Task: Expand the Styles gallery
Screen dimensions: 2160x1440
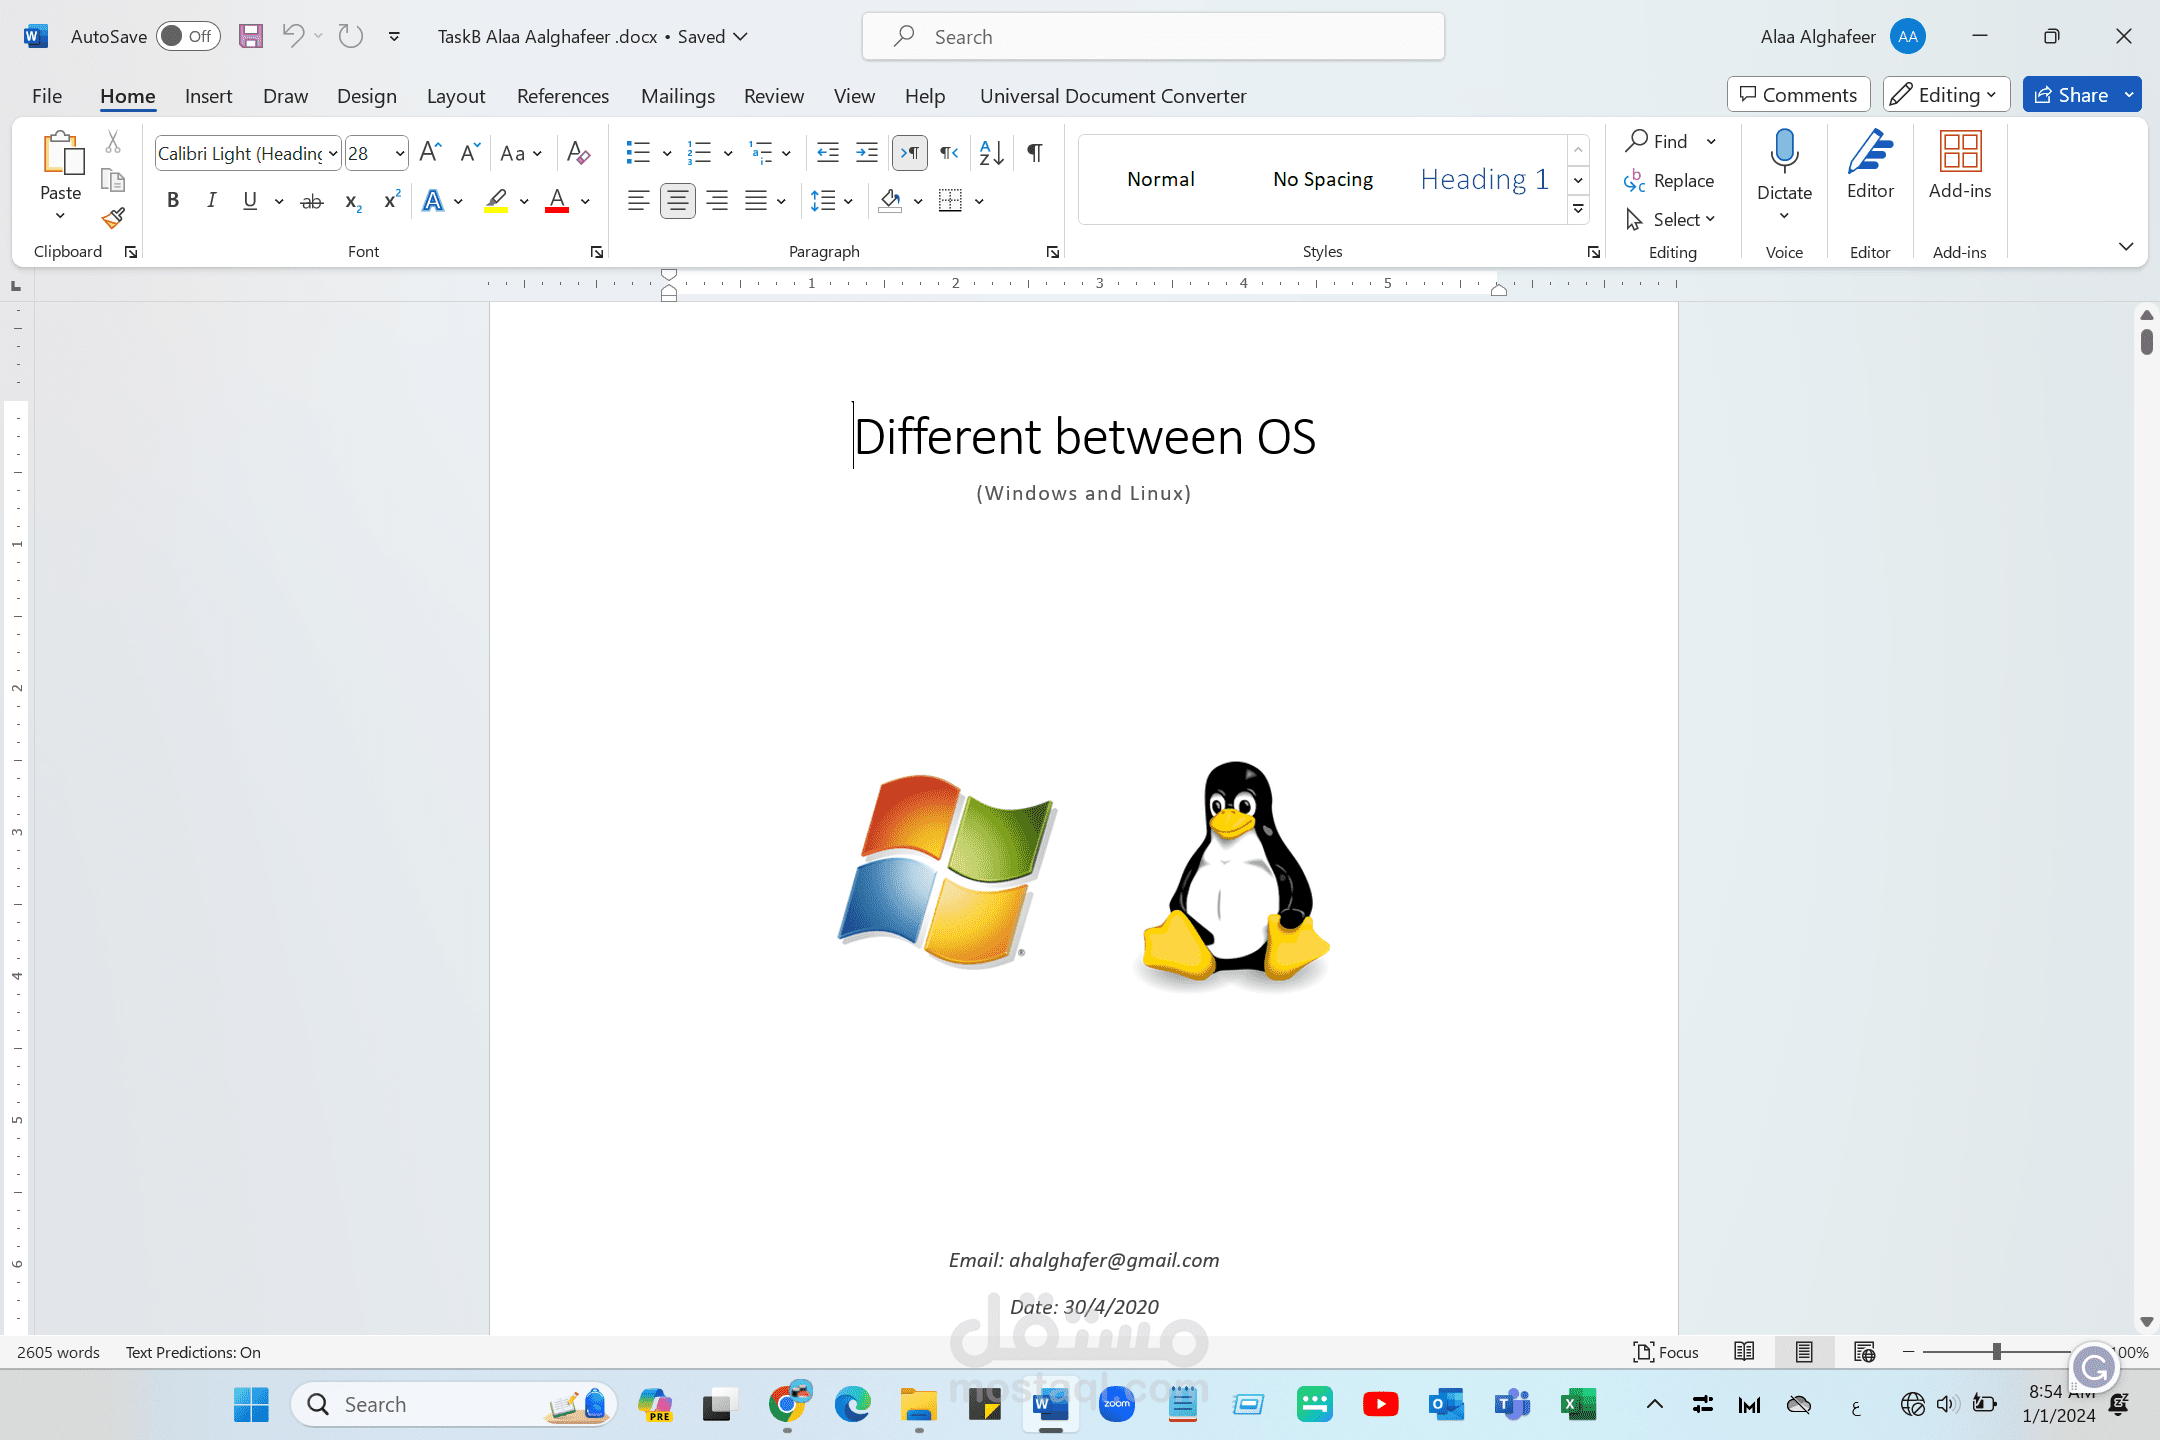Action: 1578,209
